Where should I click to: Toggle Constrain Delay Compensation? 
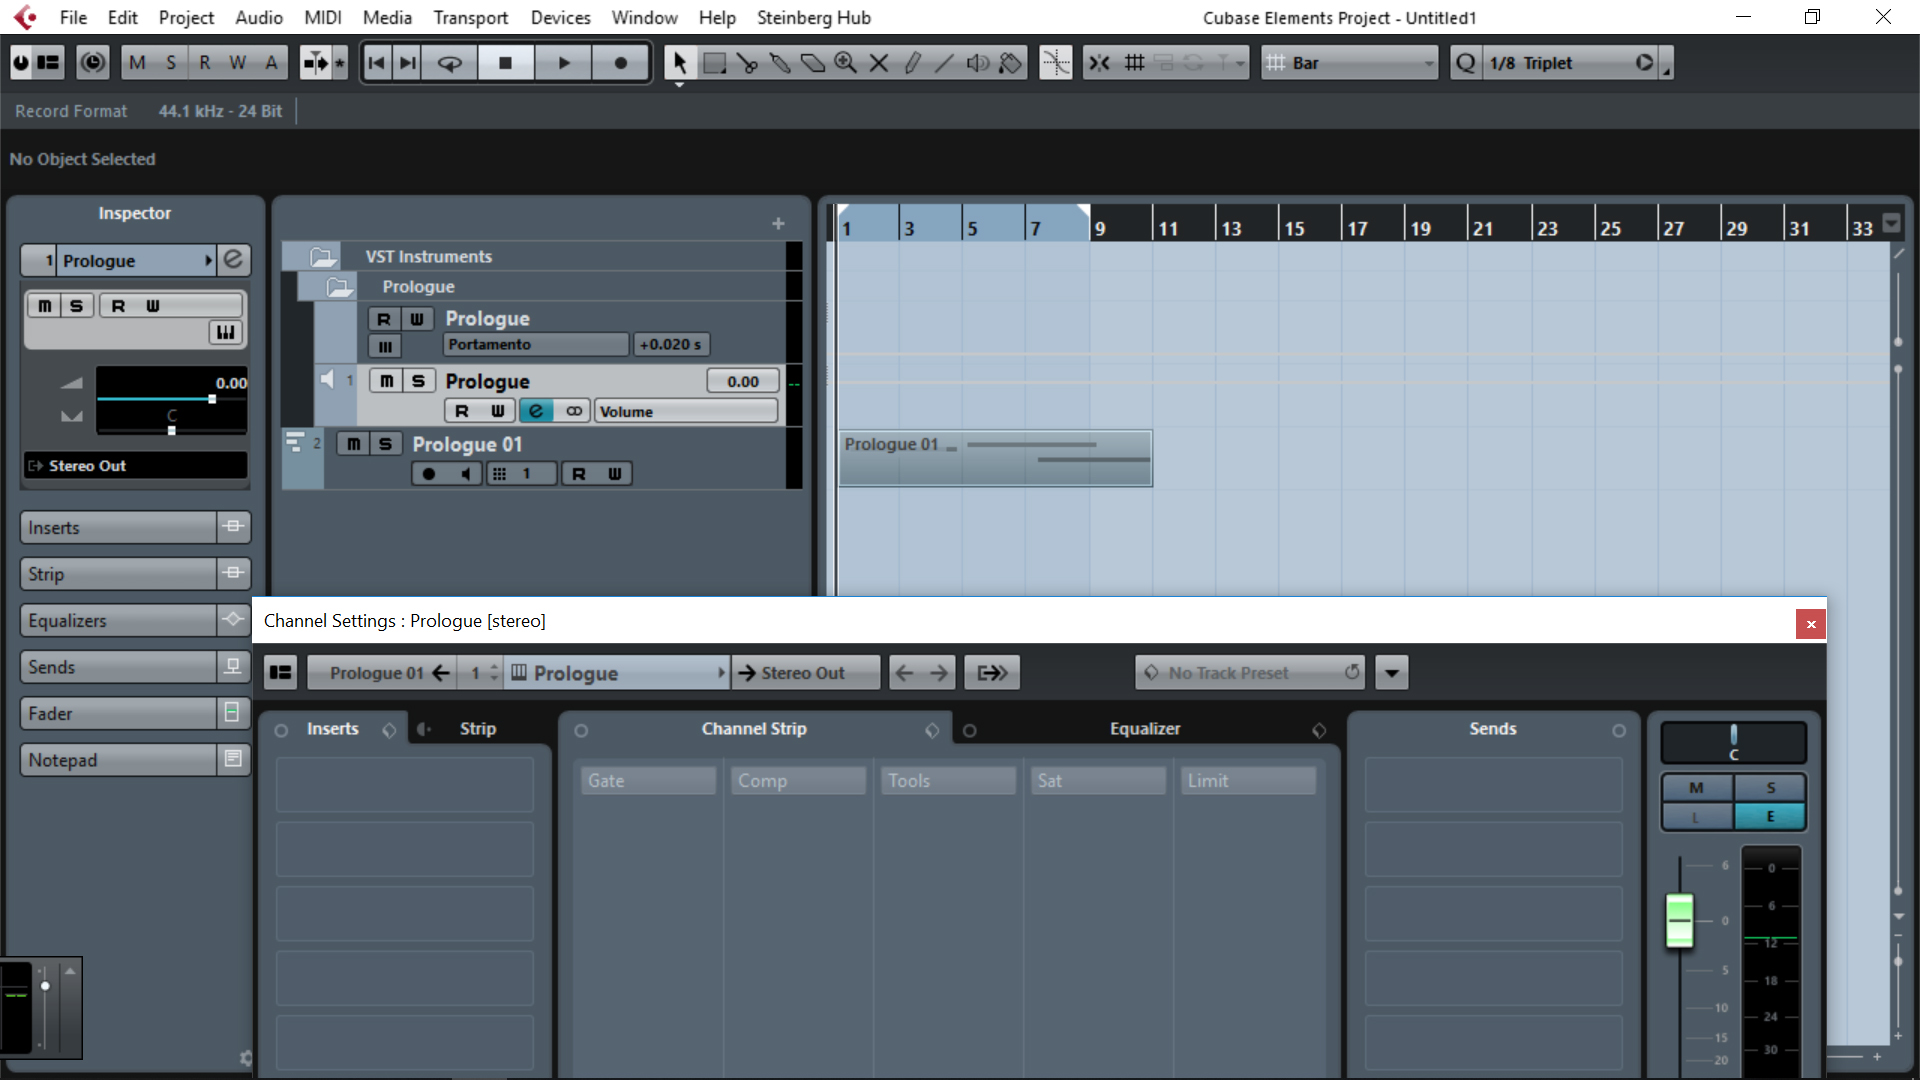click(93, 63)
